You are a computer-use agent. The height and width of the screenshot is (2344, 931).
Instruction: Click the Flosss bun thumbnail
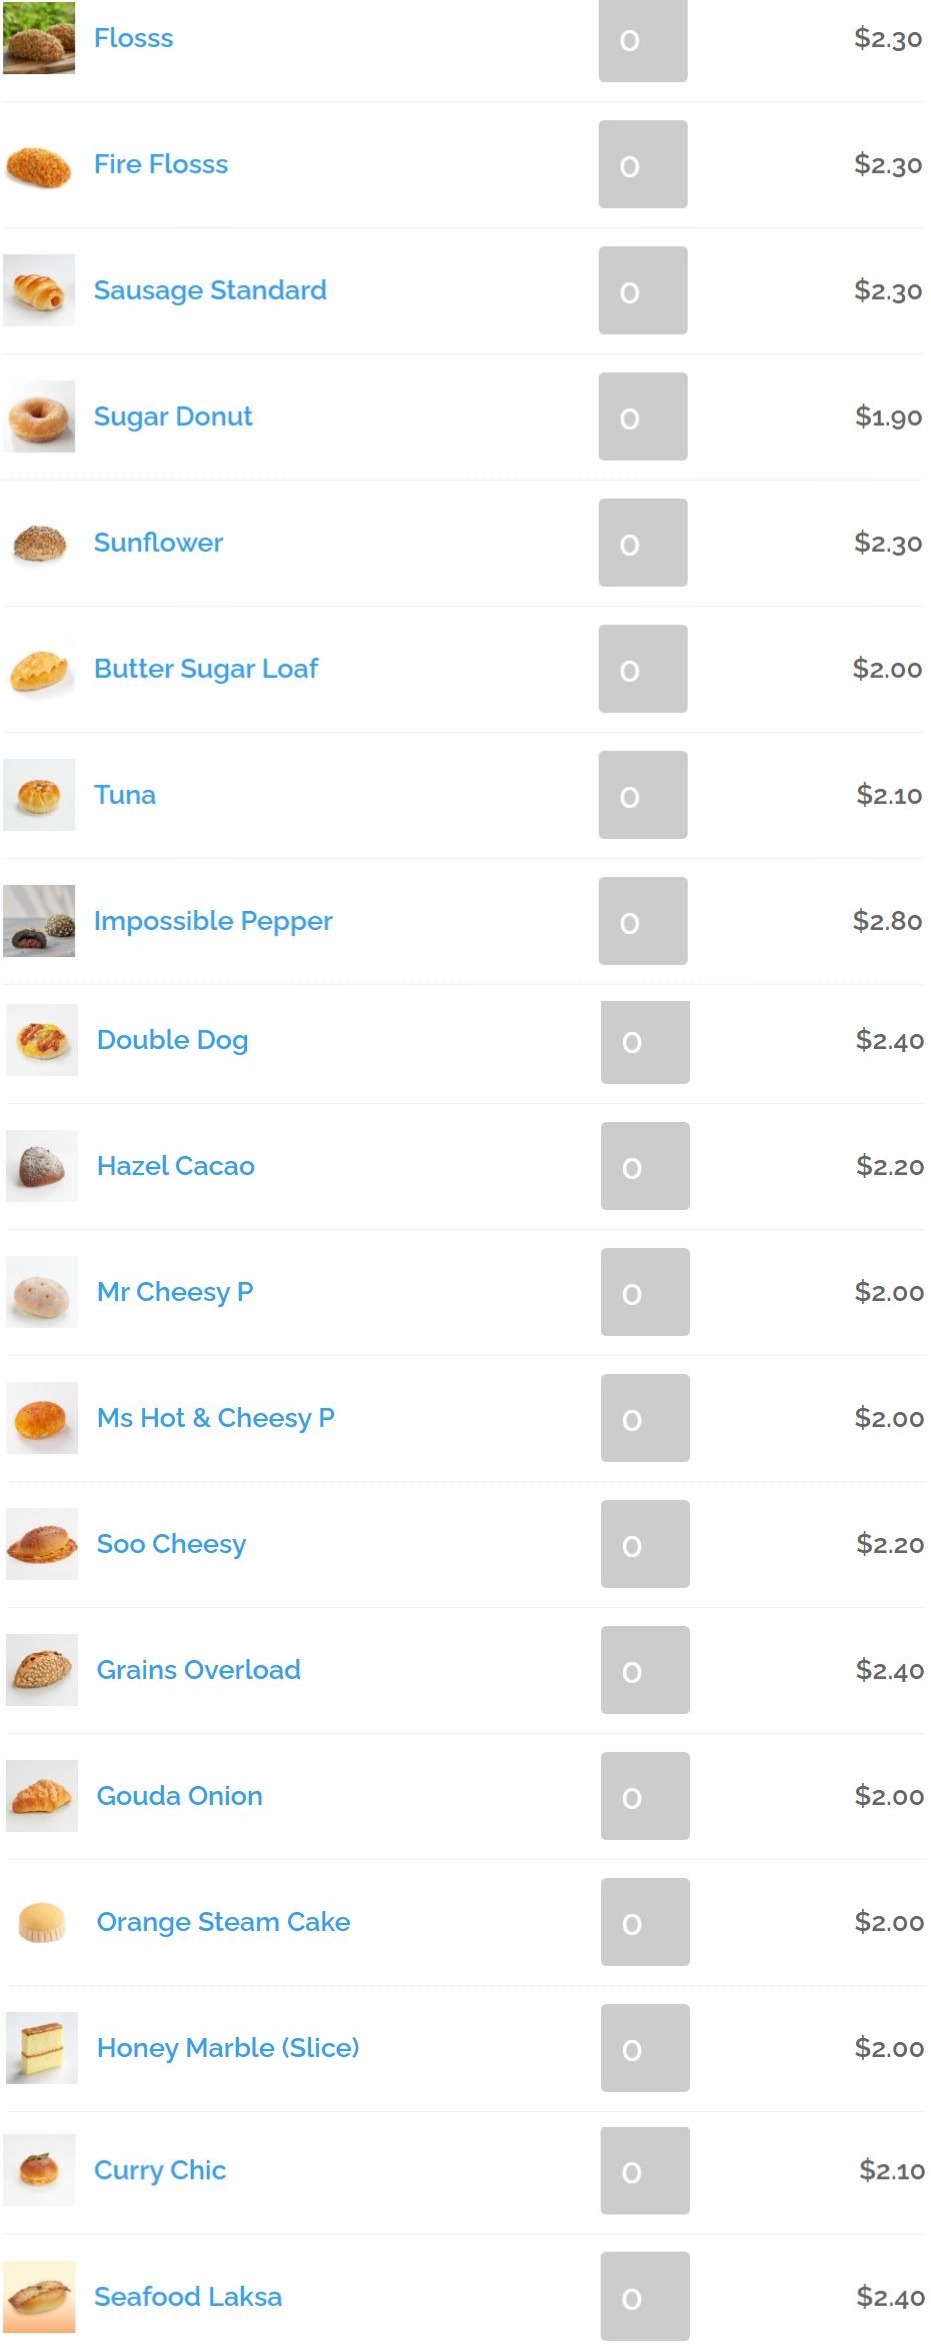point(39,38)
